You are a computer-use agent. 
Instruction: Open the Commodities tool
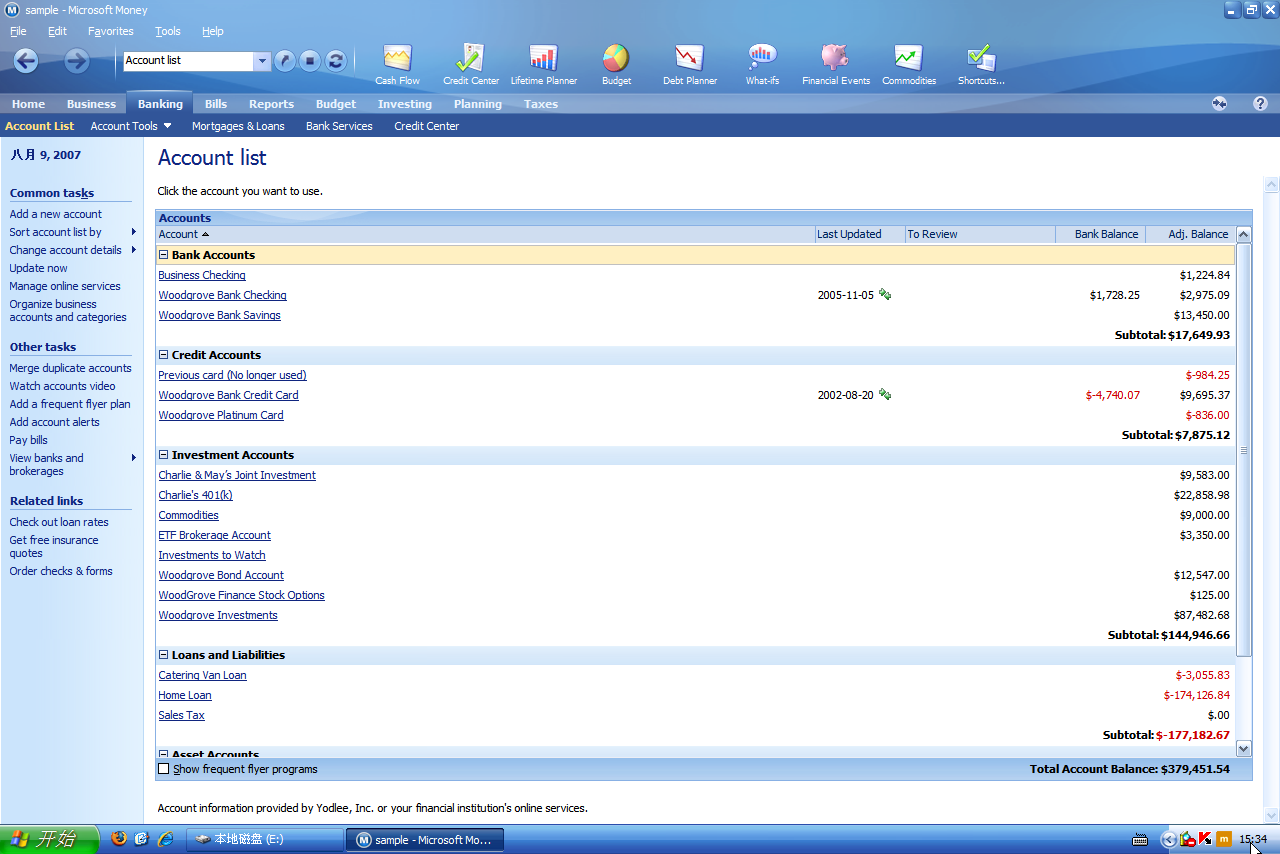[908, 62]
